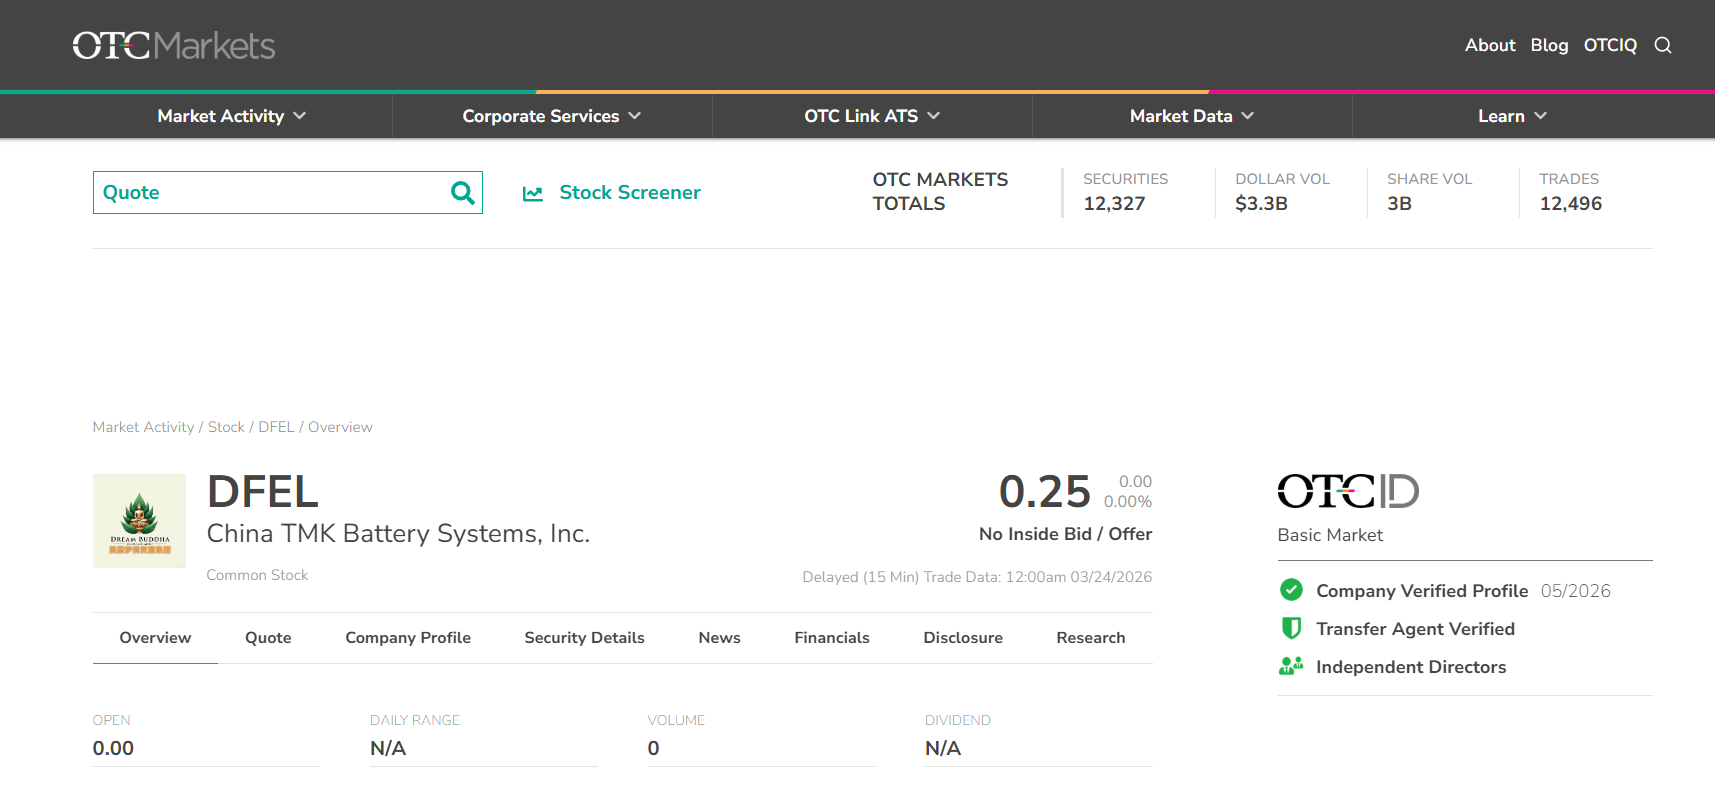
Task: Click the OTC Markets logo
Action: 174,45
